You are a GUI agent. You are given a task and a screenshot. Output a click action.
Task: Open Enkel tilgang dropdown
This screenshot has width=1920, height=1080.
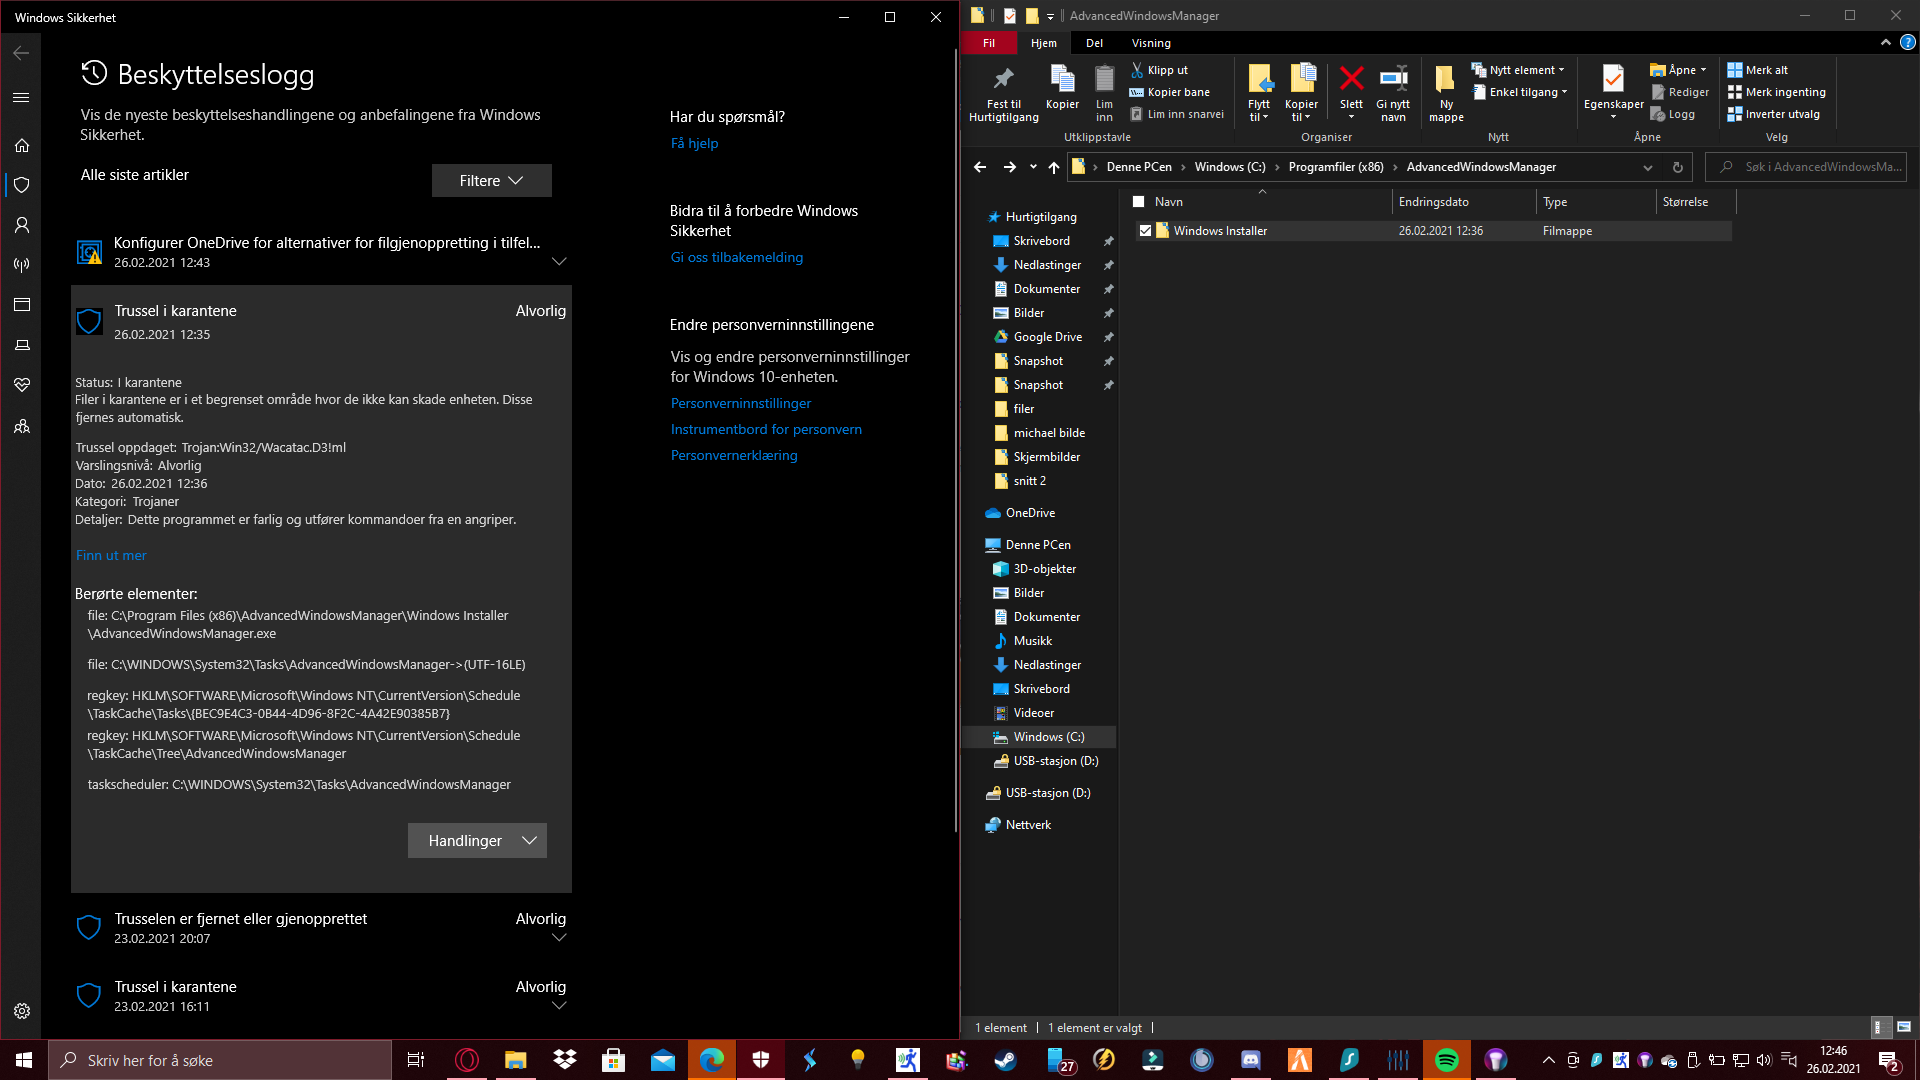coord(1520,92)
